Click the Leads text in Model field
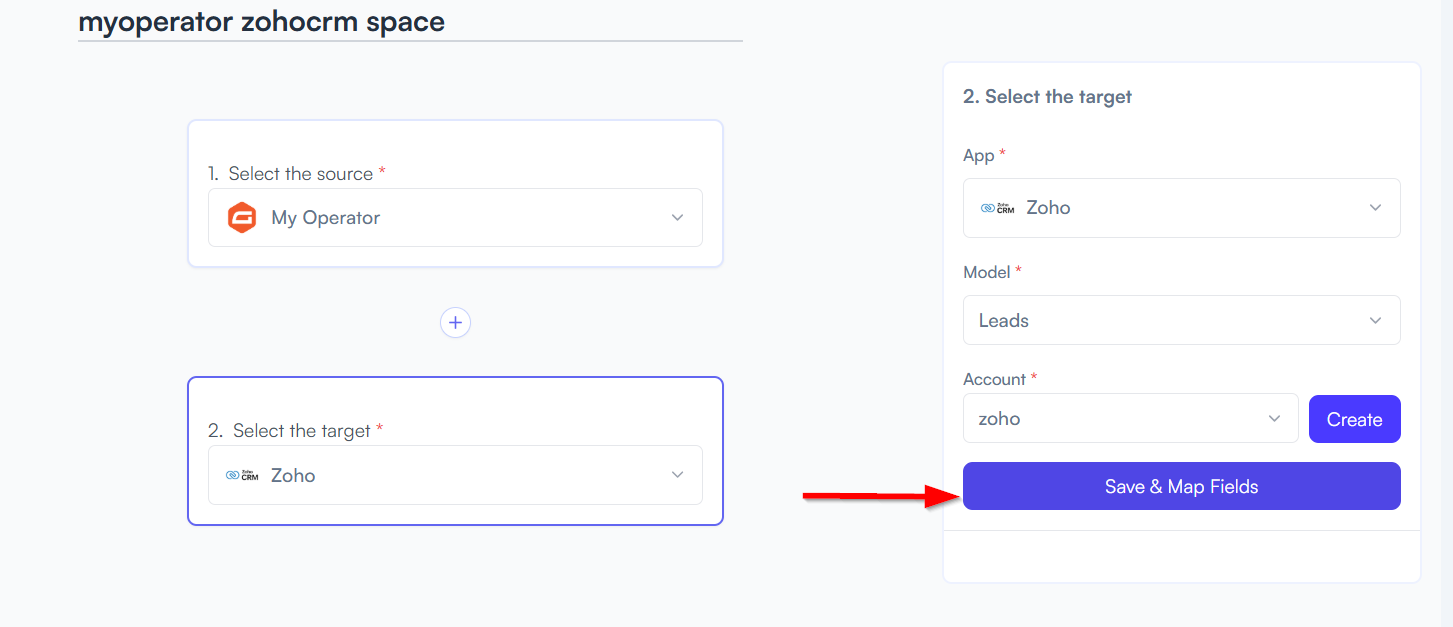This screenshot has height=627, width=1453. pyautogui.click(x=1004, y=321)
